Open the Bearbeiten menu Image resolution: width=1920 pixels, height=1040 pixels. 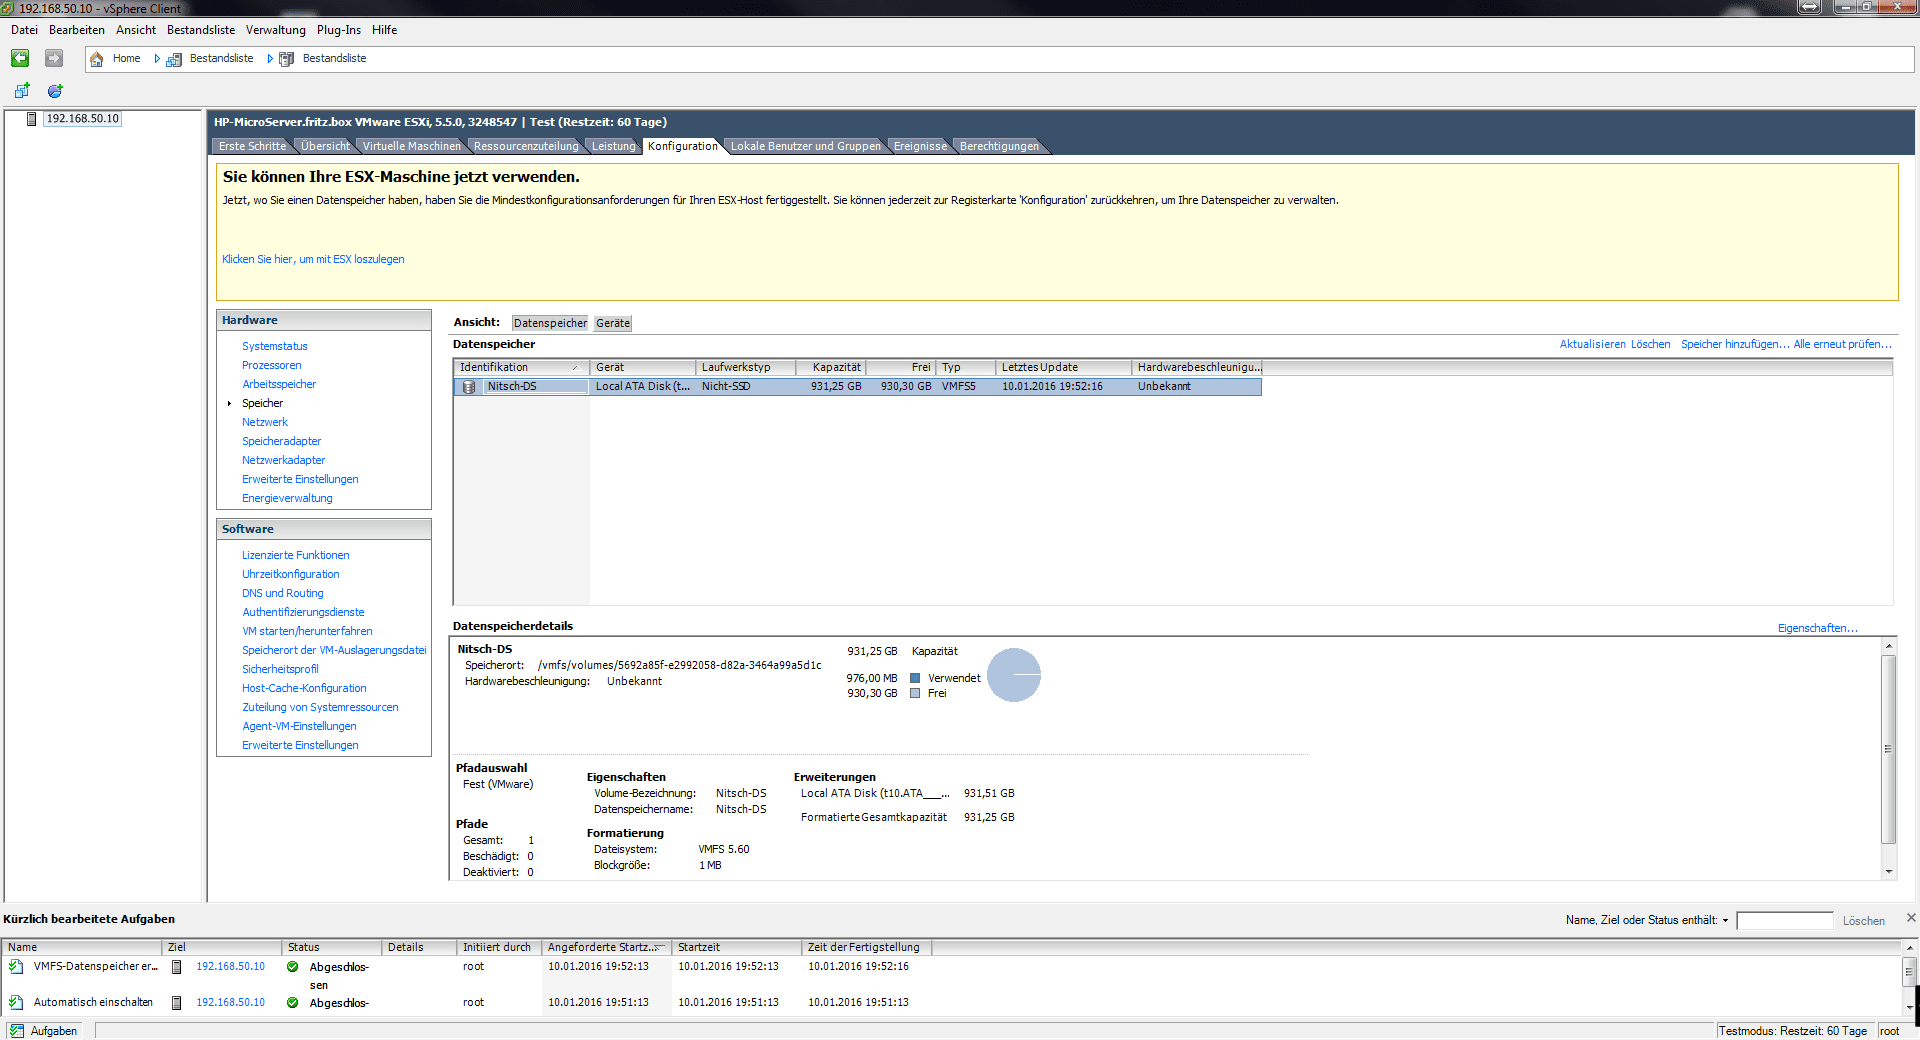pos(77,30)
